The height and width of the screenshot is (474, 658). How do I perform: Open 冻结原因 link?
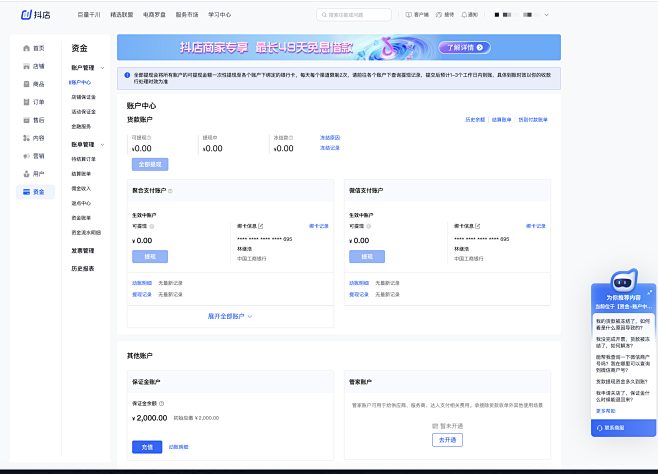[330, 138]
